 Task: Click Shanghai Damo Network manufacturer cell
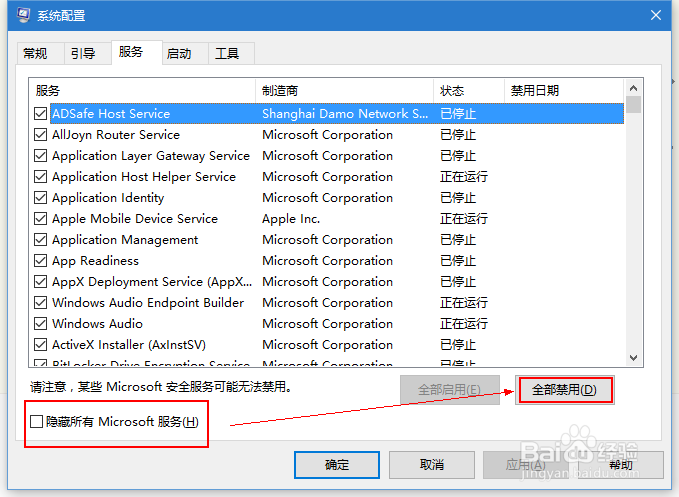(345, 114)
